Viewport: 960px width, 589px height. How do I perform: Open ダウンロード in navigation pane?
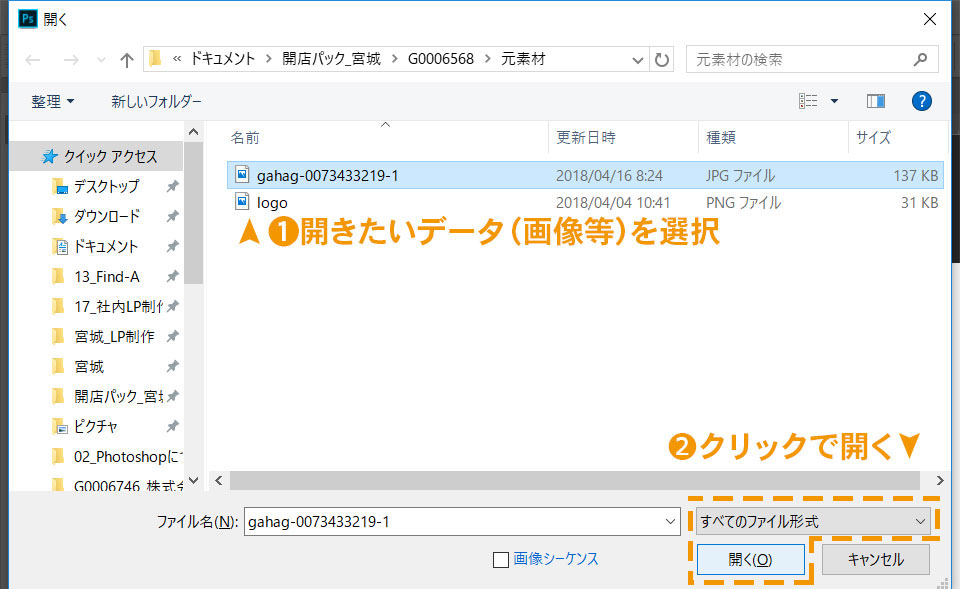(x=107, y=216)
